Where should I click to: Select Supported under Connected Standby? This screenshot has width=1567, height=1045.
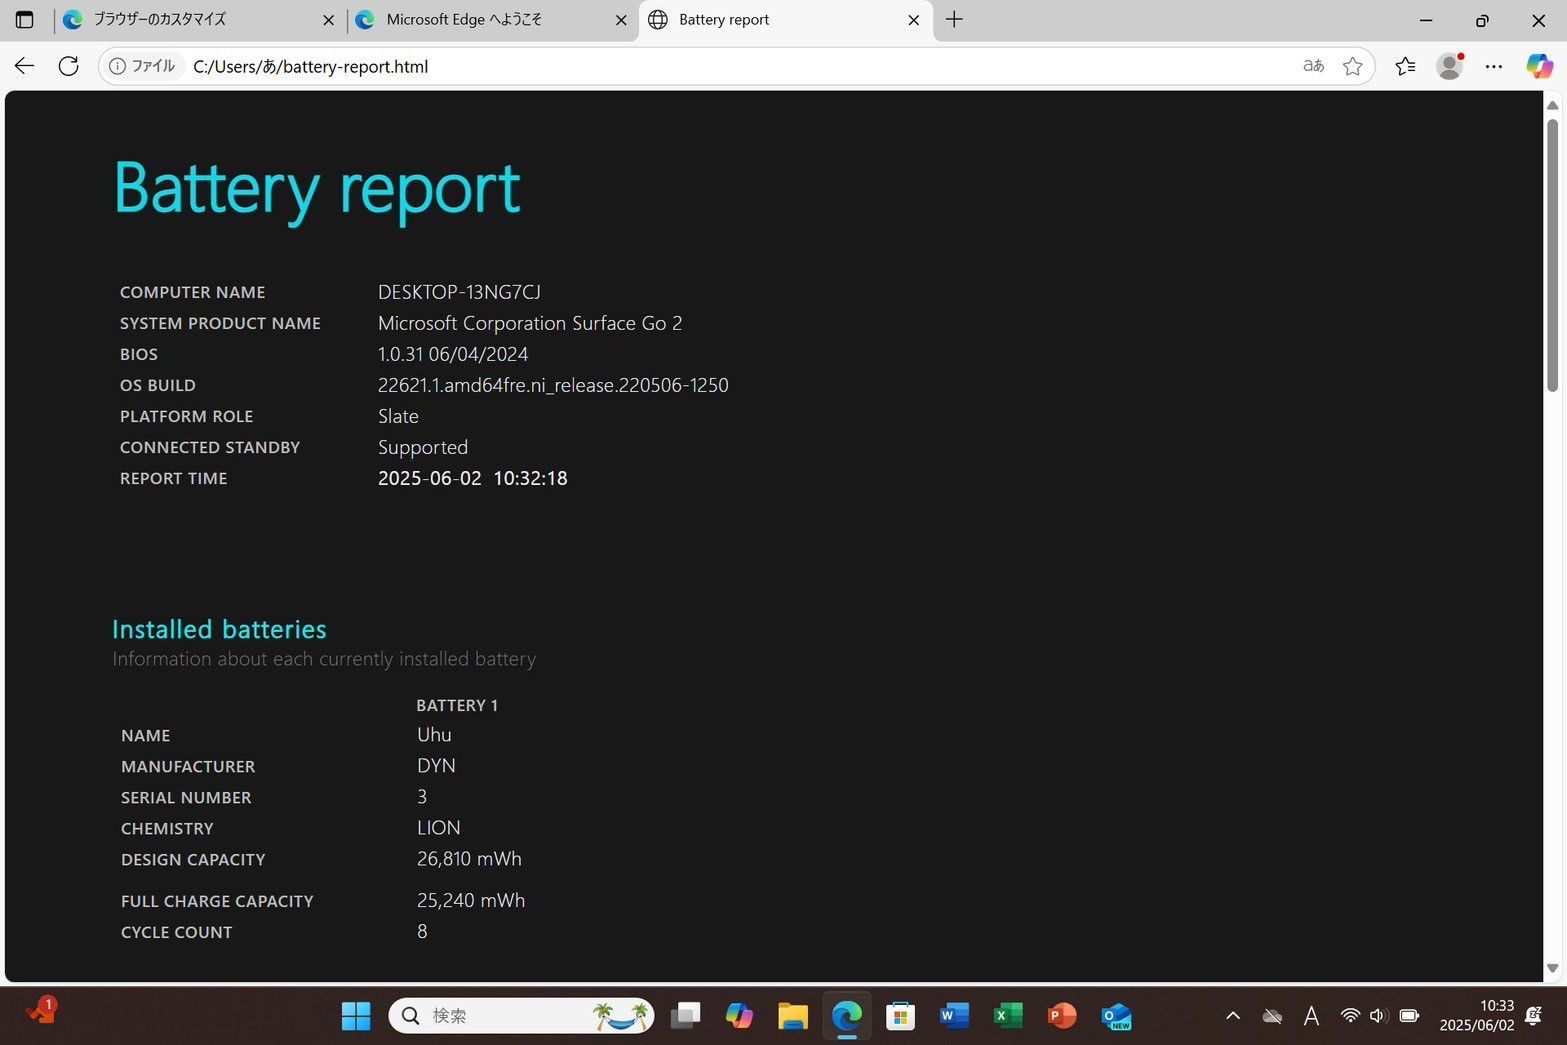423,447
